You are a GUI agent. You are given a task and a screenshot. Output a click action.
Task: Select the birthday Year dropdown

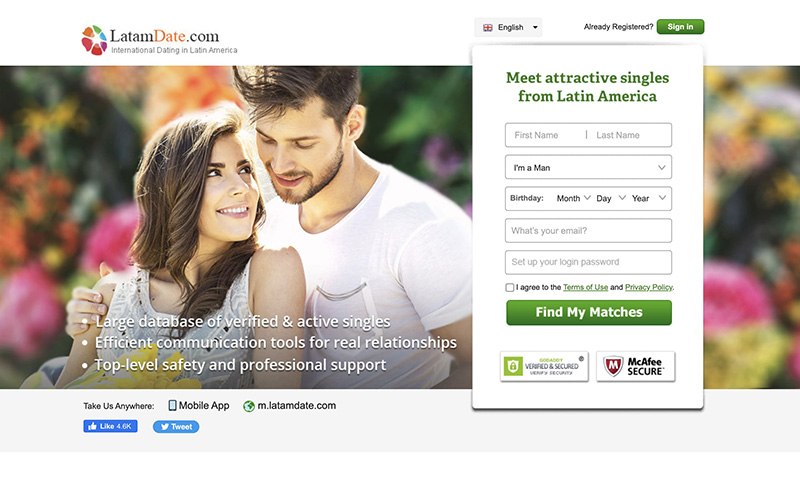648,198
